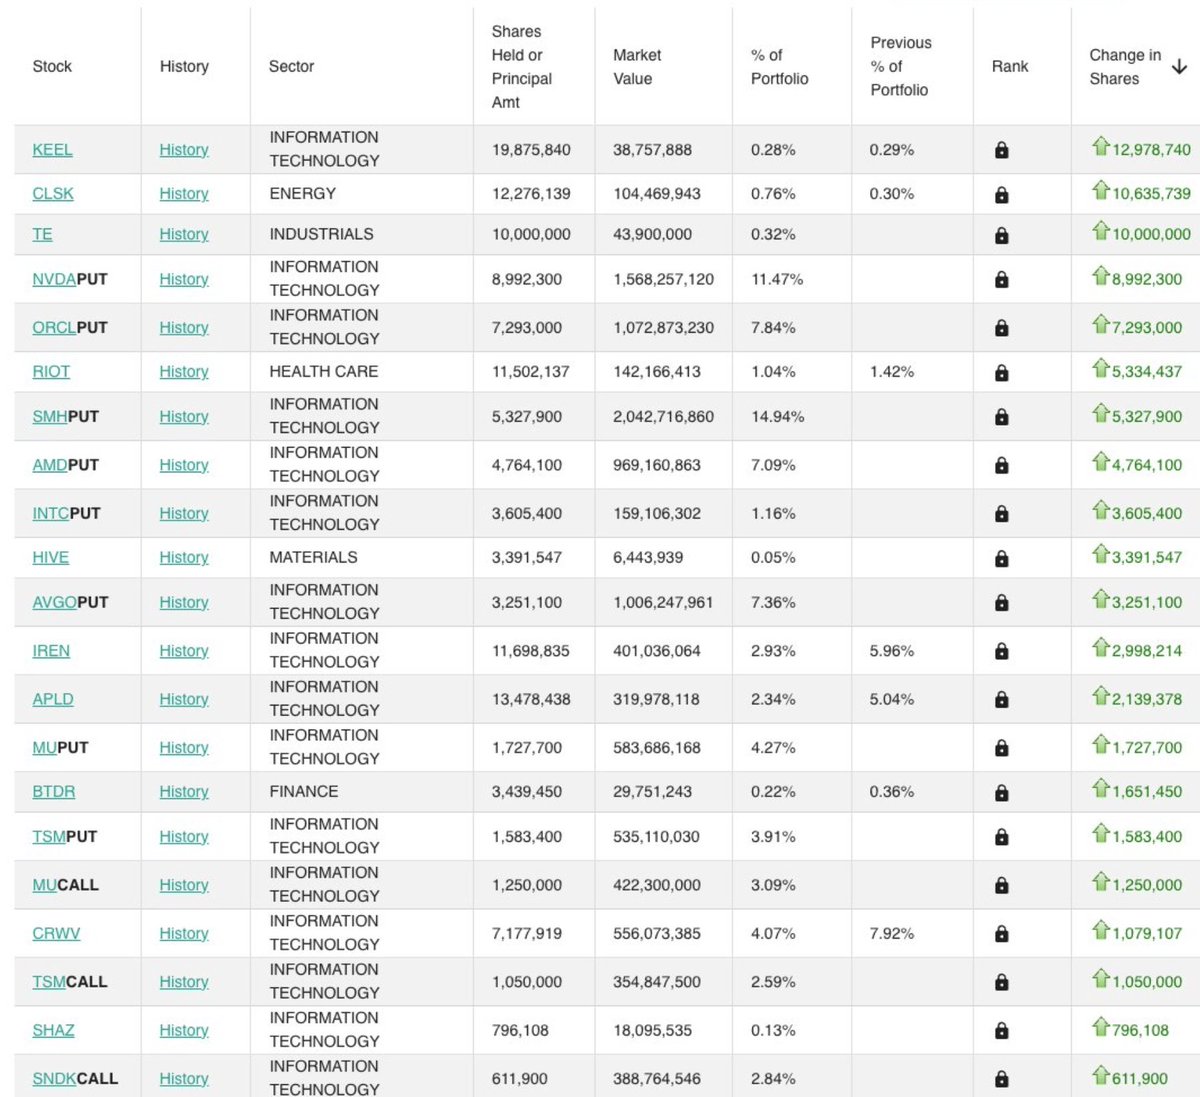Image resolution: width=1200 pixels, height=1097 pixels.
Task: Click green up arrow beside 796,108
Action: pyautogui.click(x=1101, y=1028)
